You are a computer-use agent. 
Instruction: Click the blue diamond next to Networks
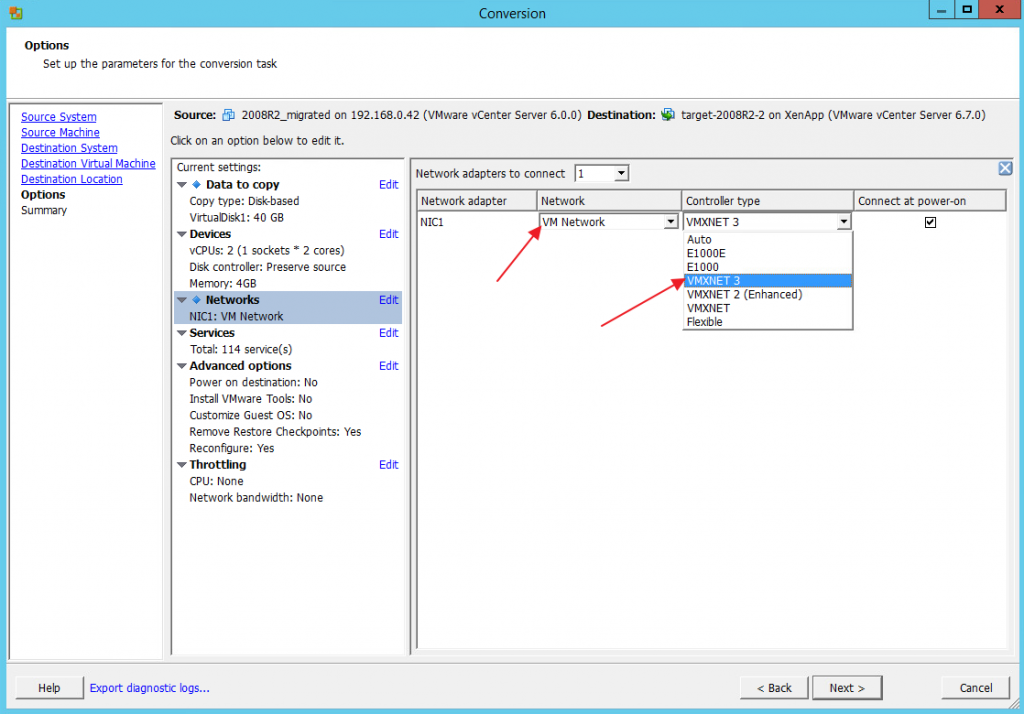pyautogui.click(x=196, y=300)
